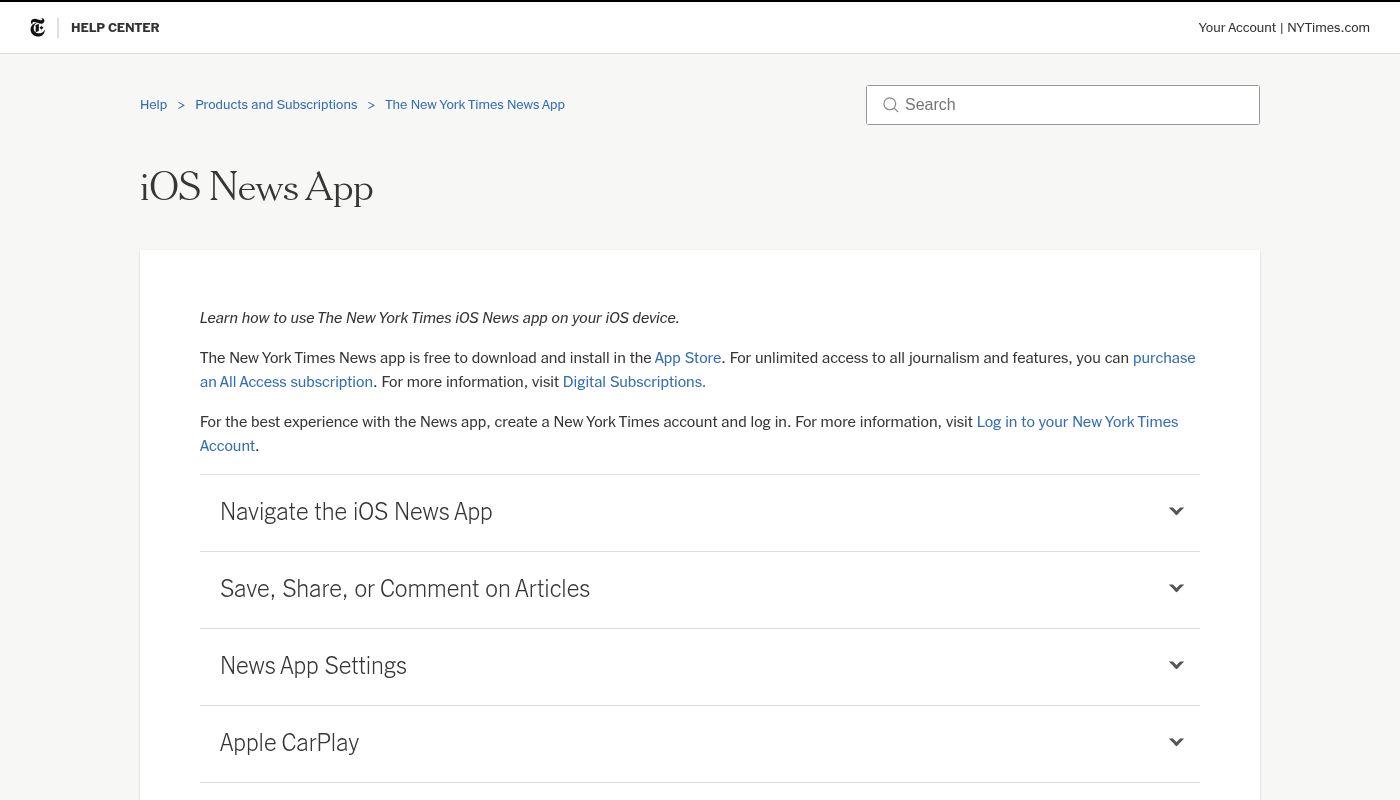
Task: Follow the App Store link
Action: point(687,358)
